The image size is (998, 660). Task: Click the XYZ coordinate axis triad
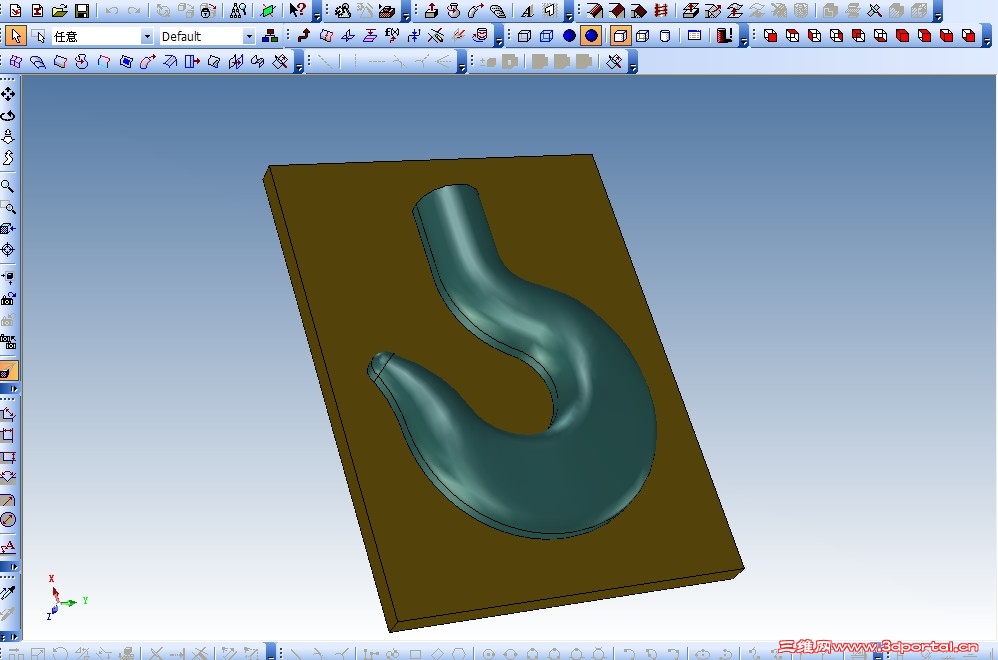pos(66,598)
